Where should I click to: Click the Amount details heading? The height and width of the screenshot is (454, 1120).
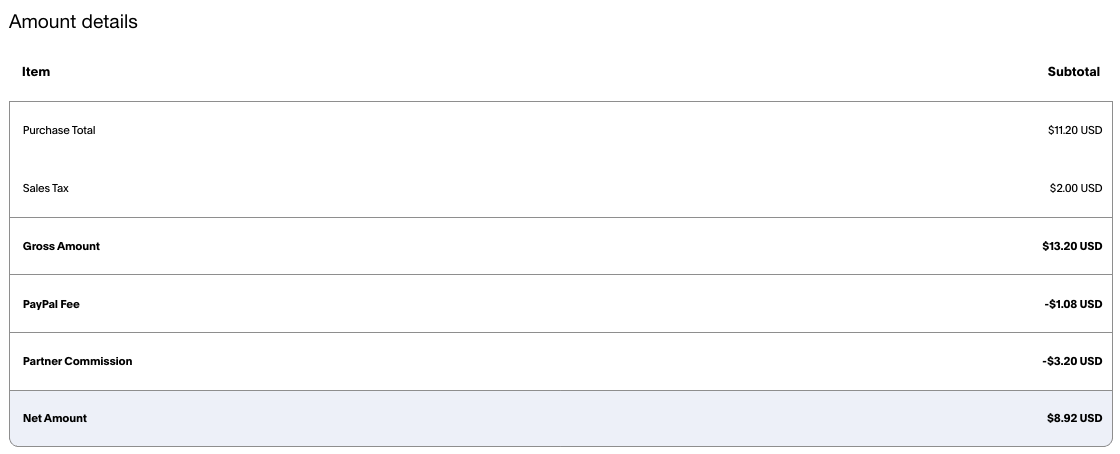pos(73,21)
